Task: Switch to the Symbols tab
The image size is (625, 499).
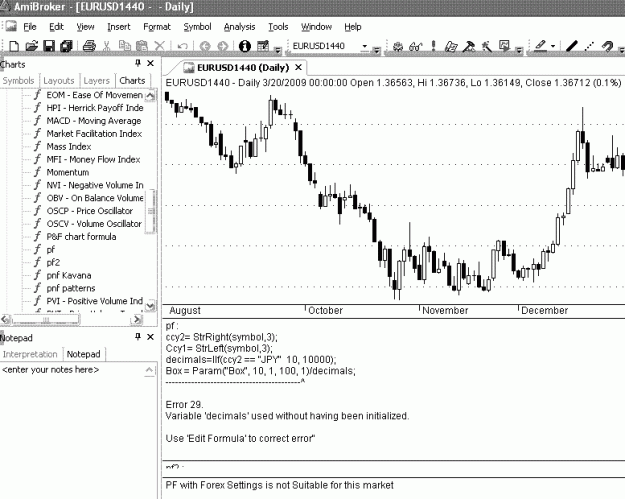Action: (18, 81)
